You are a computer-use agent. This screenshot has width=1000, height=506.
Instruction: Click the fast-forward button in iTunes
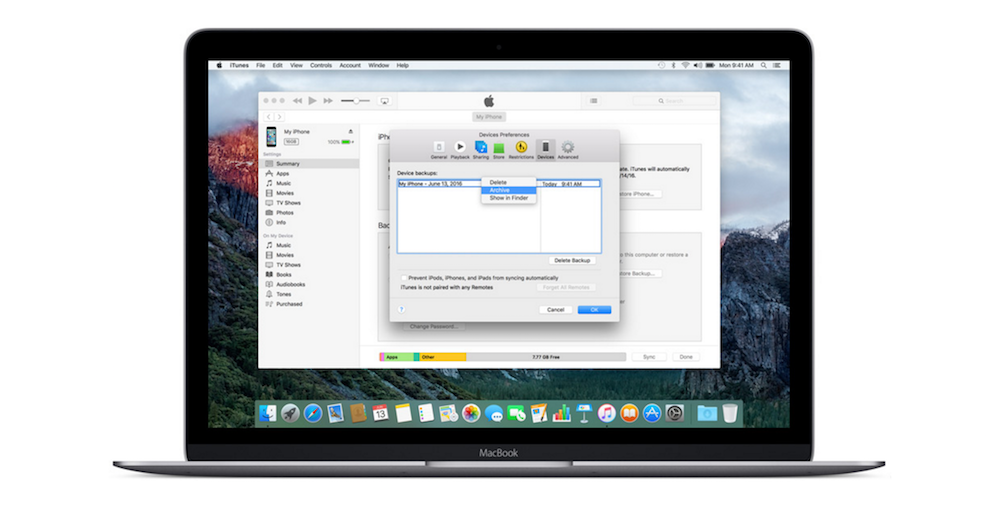tap(328, 101)
